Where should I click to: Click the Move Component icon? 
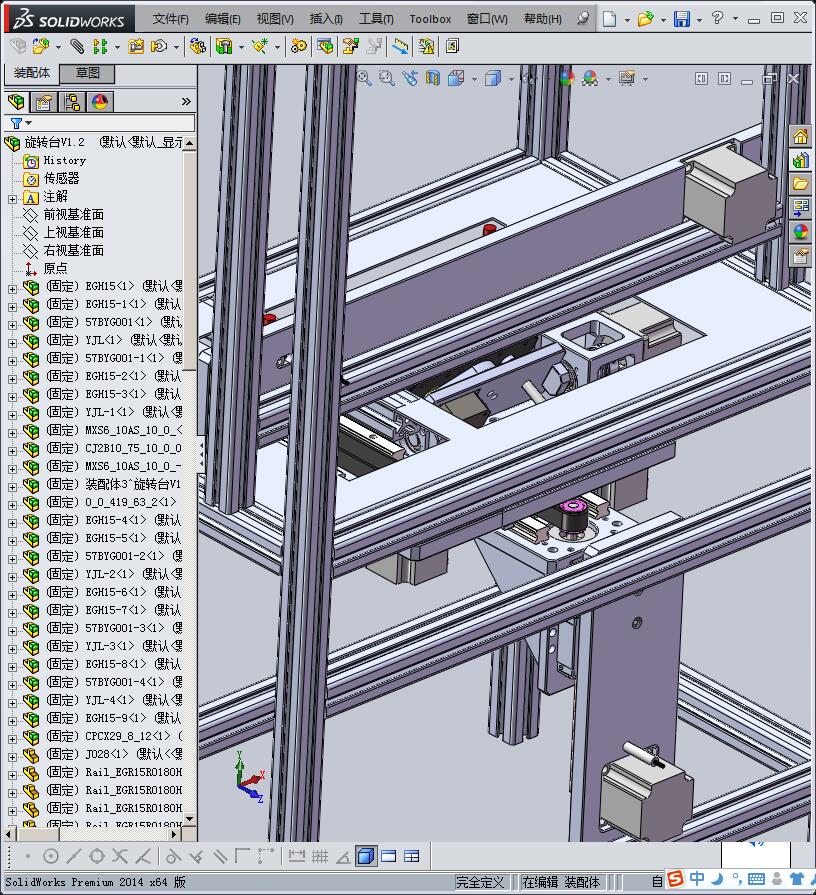point(159,46)
